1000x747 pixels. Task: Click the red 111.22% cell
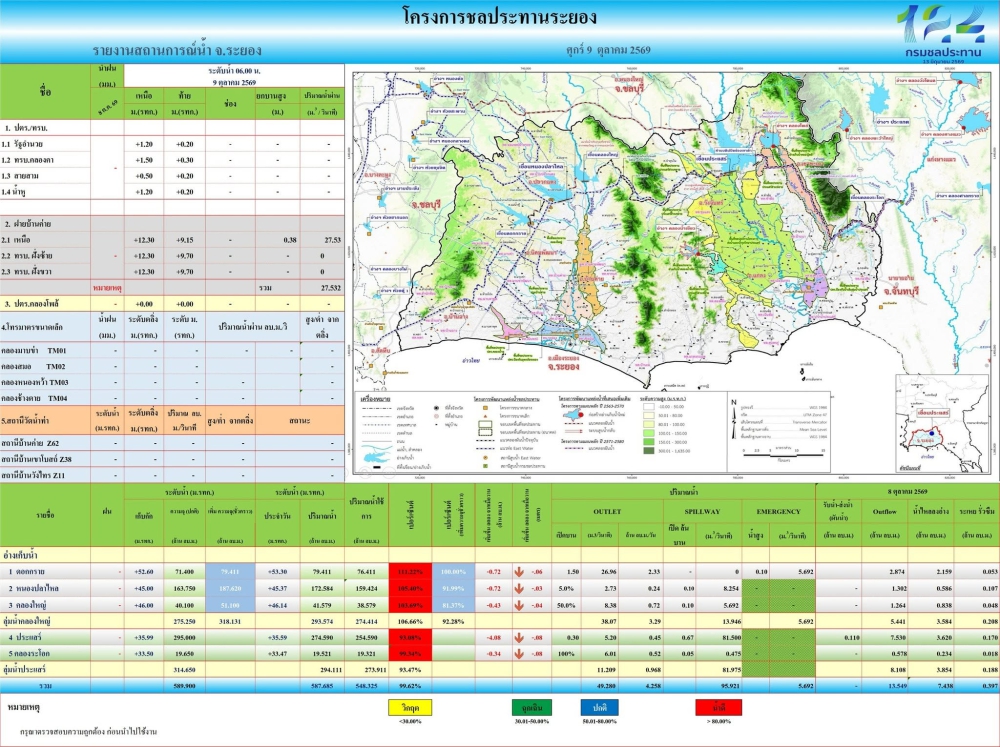[x=410, y=572]
